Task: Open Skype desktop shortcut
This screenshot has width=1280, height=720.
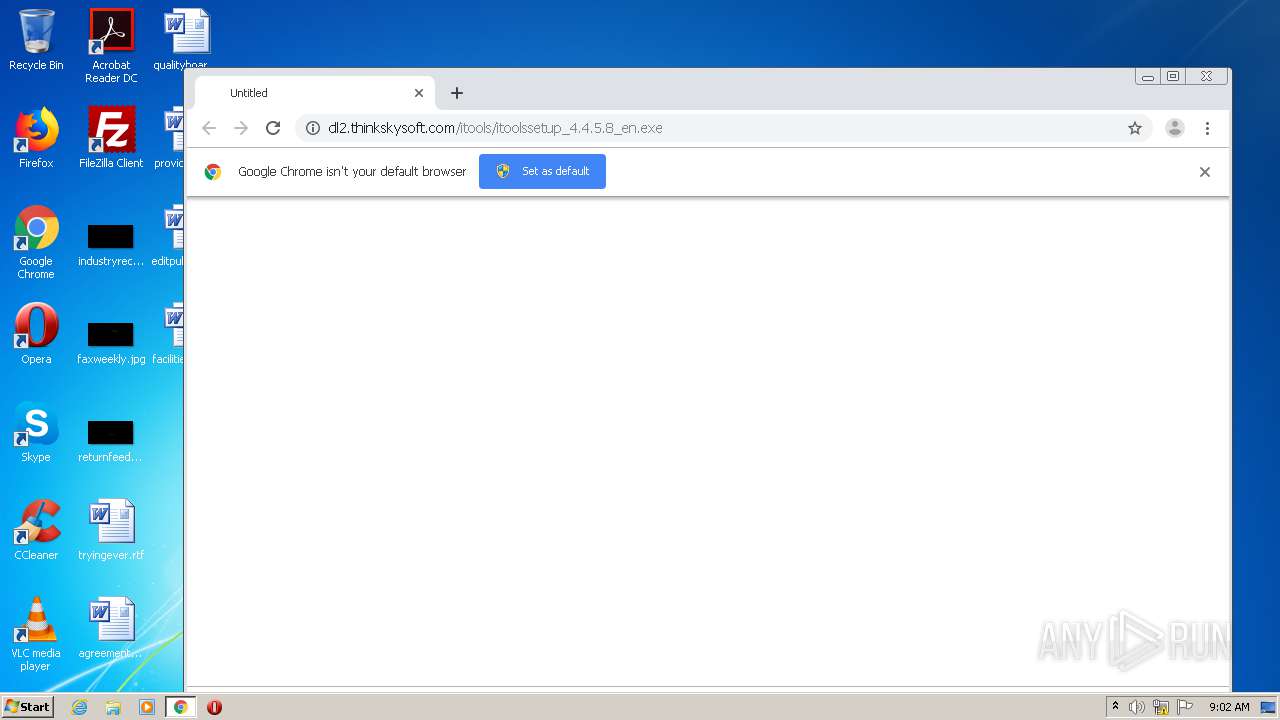Action: (x=36, y=432)
